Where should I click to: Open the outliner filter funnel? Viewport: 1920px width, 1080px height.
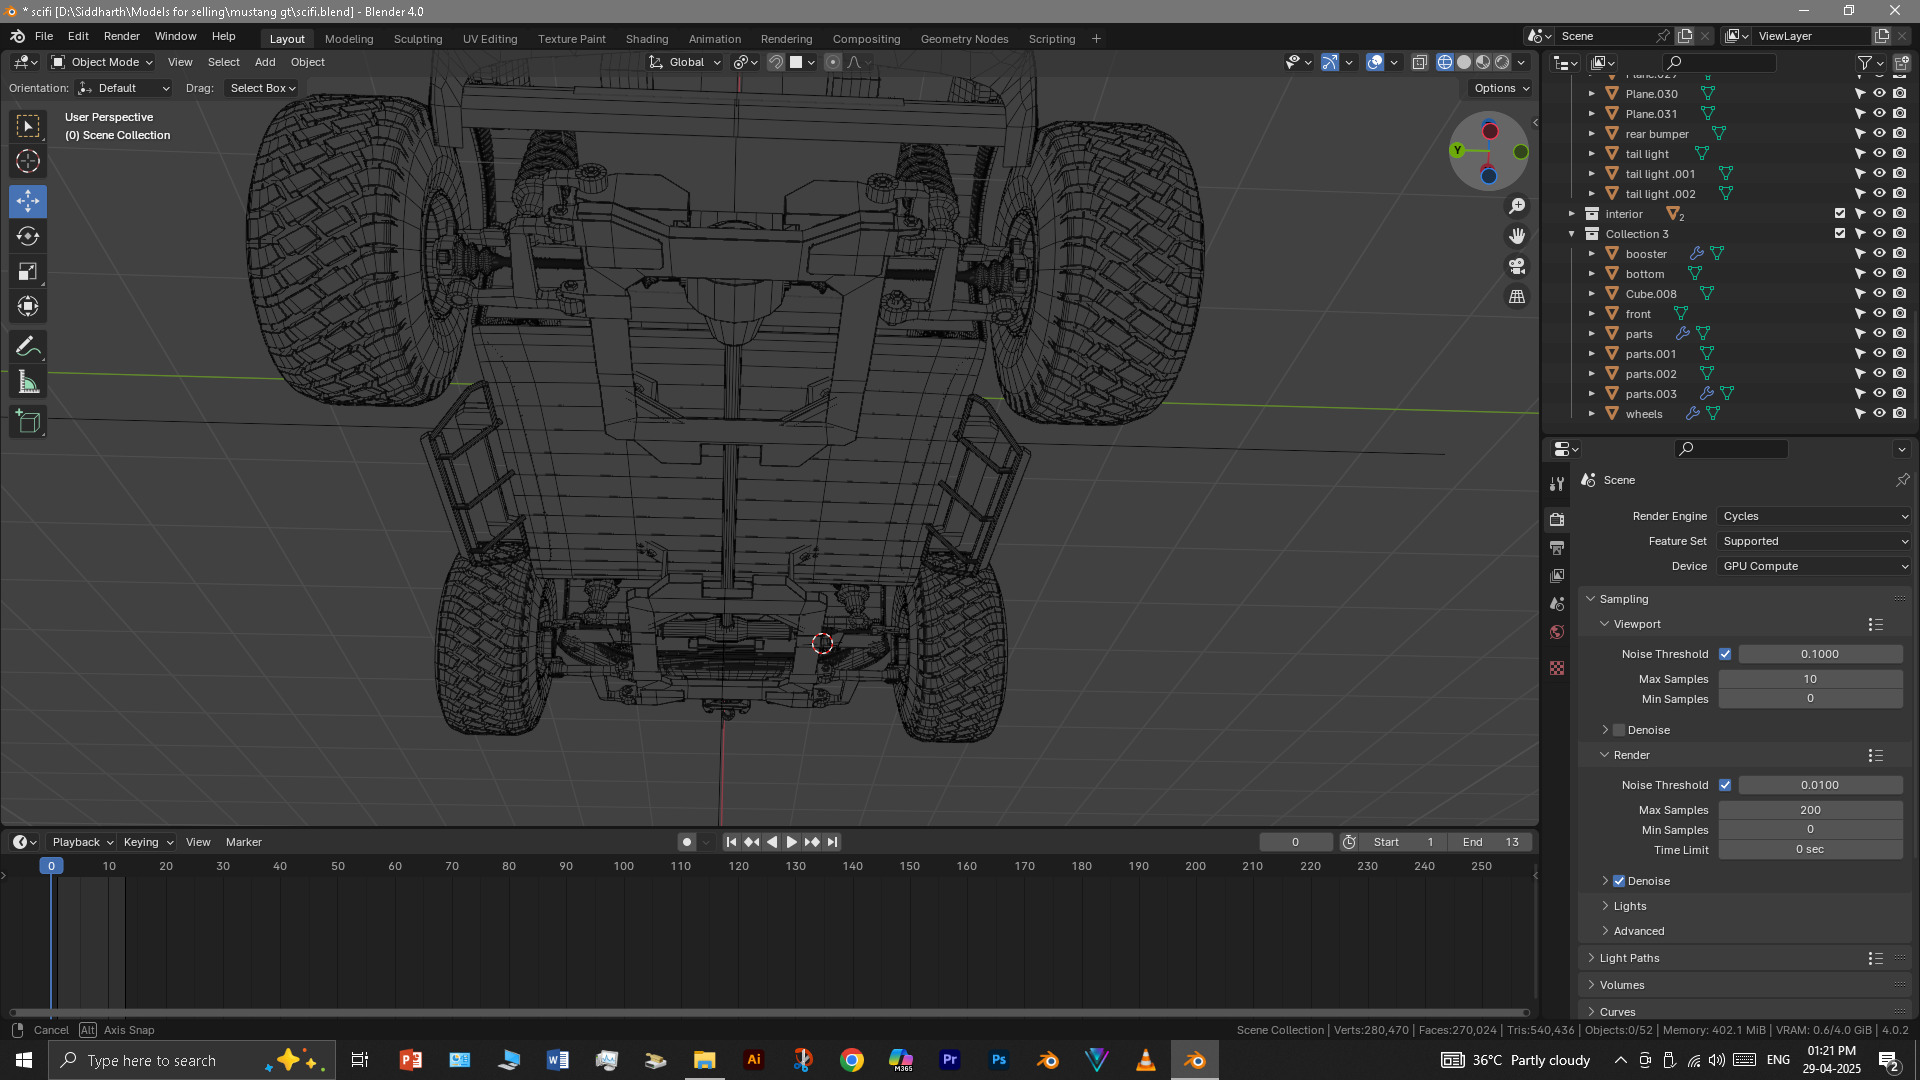click(x=1864, y=62)
